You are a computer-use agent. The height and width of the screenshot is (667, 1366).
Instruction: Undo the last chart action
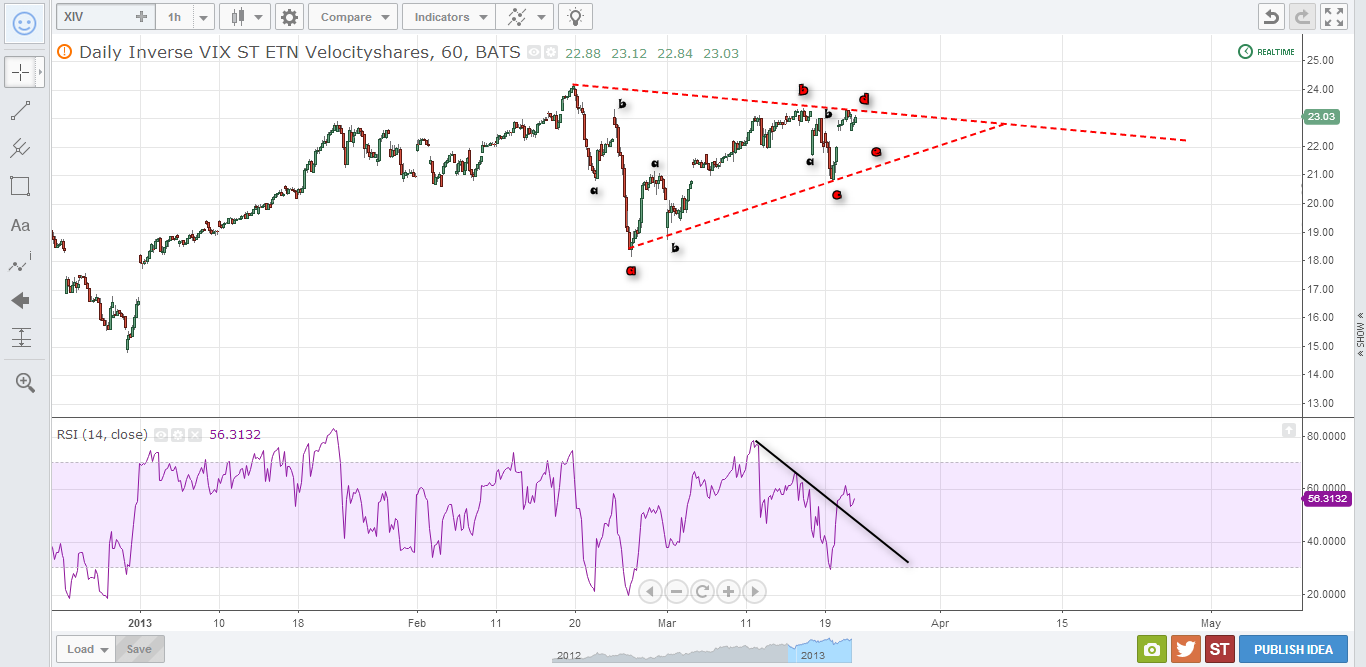pos(1271,17)
